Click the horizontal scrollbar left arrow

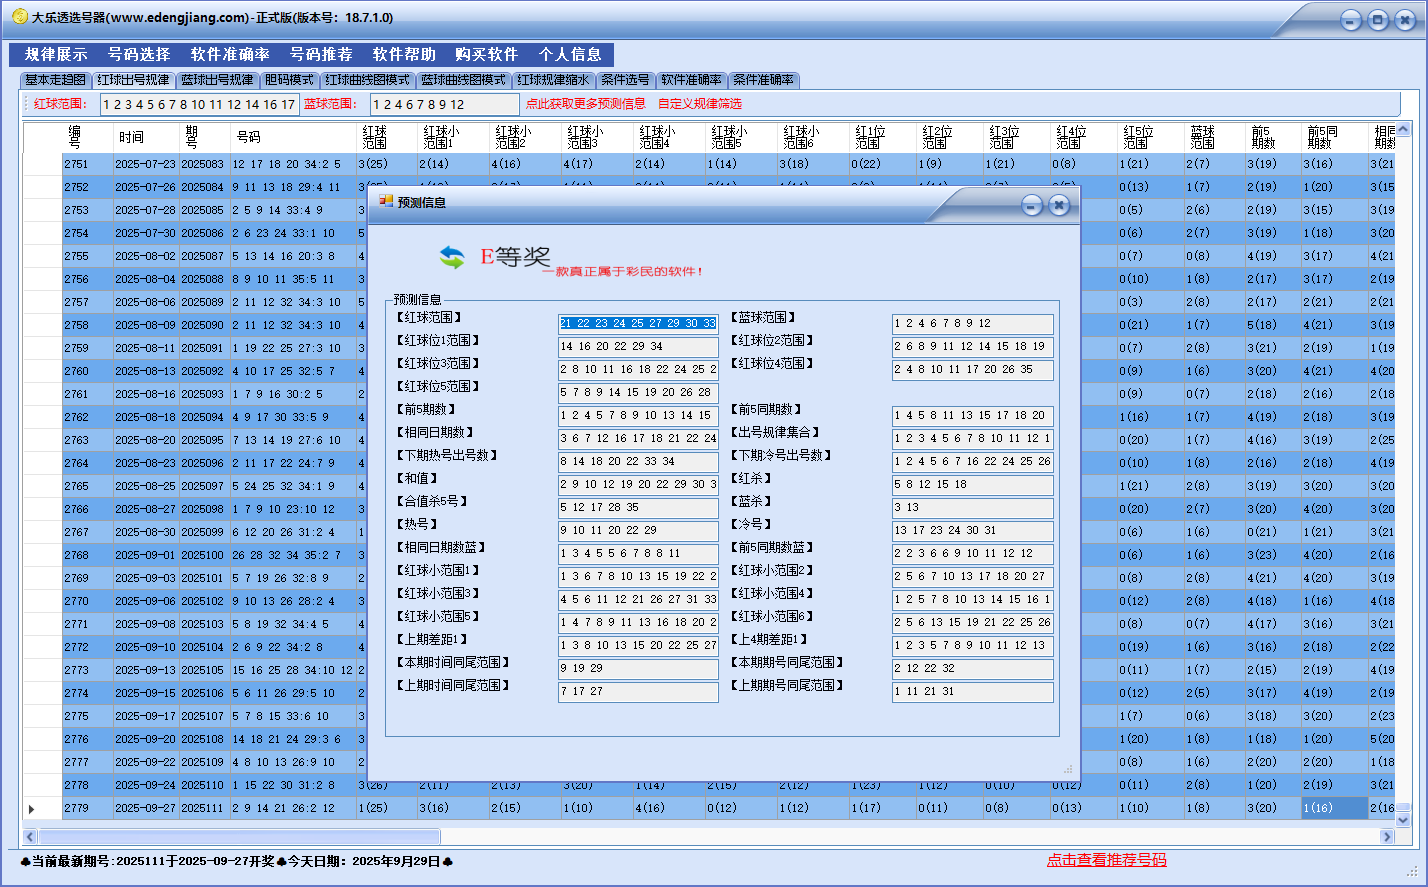pos(30,836)
